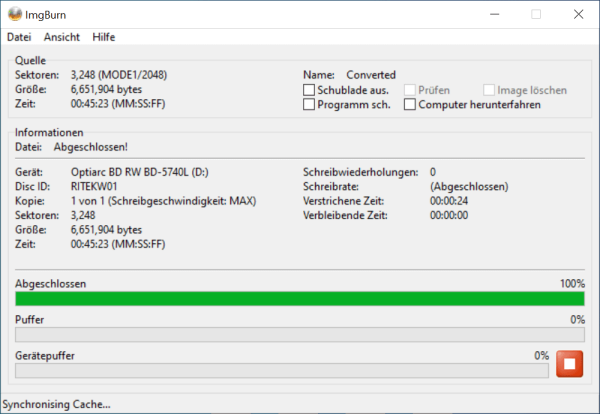
Task: Click the Gerätepuffer progress bar
Action: tap(282, 371)
